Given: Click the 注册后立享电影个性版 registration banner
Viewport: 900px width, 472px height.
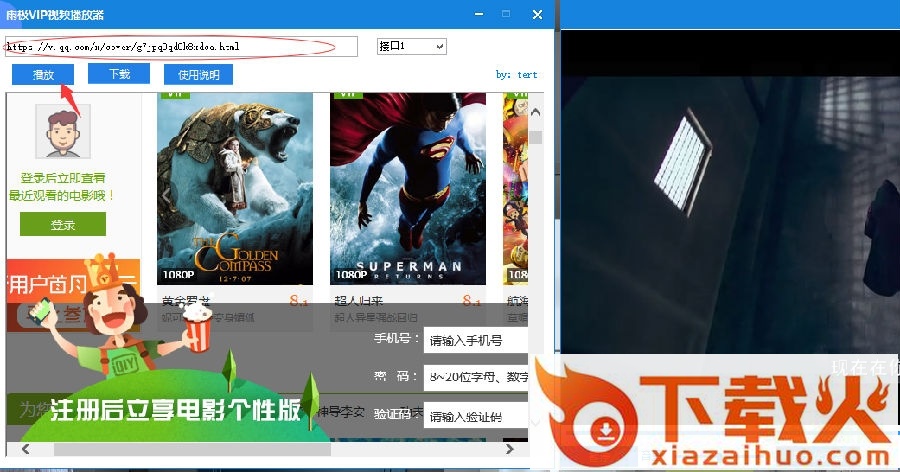Looking at the screenshot, I should (175, 411).
